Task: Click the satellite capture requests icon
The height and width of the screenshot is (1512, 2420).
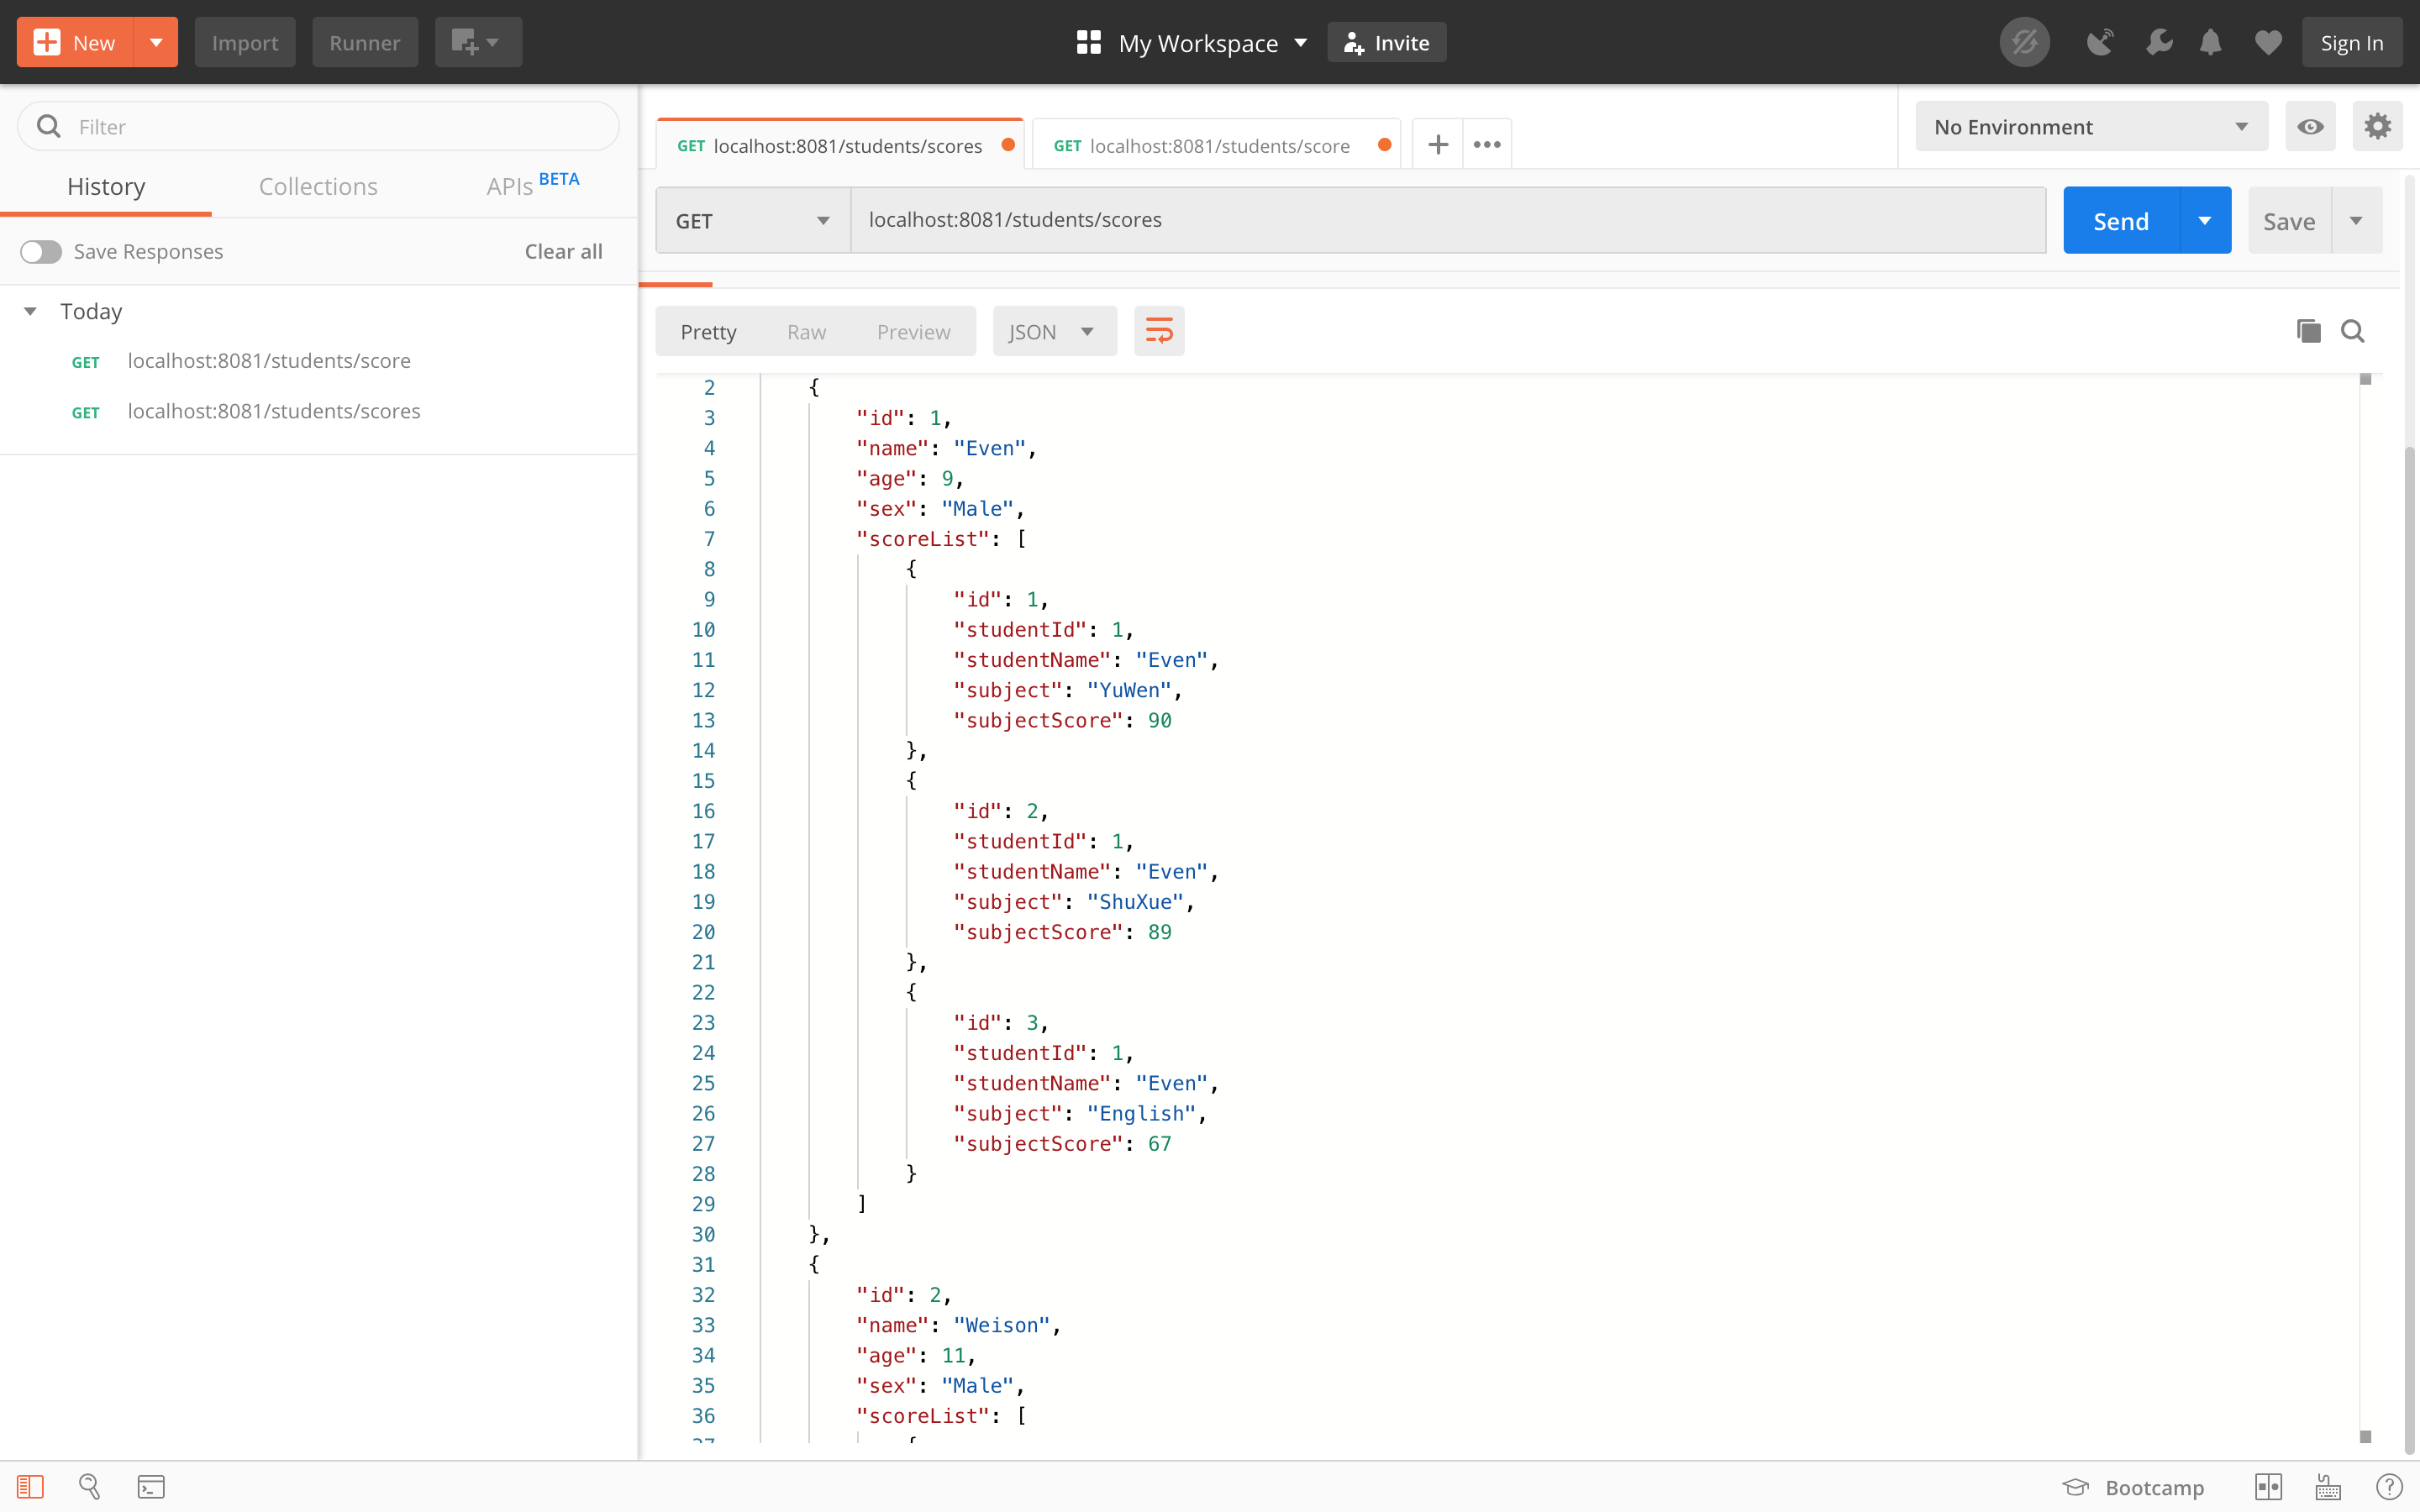Action: click(x=2100, y=42)
